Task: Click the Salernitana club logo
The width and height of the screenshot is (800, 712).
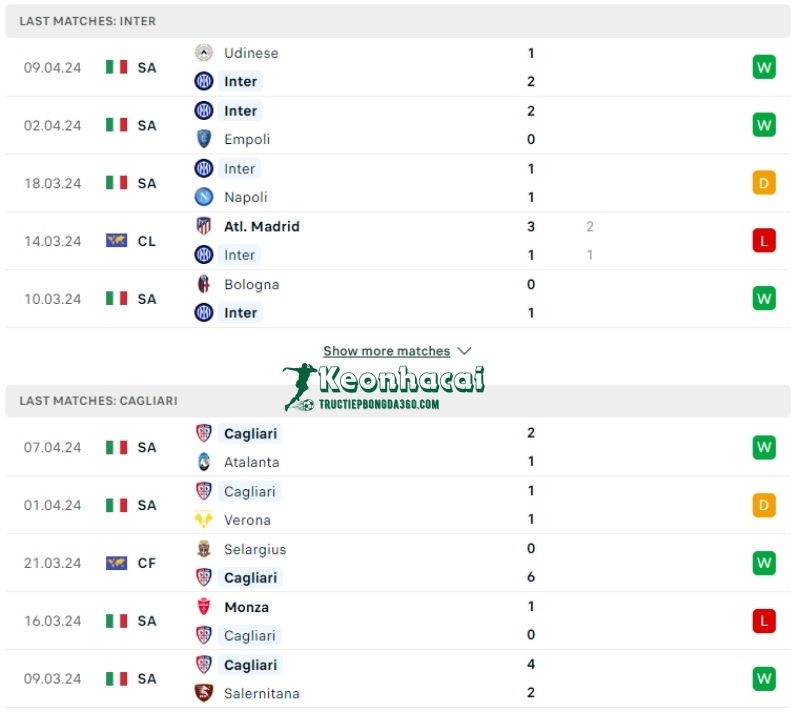Action: pyautogui.click(x=204, y=693)
